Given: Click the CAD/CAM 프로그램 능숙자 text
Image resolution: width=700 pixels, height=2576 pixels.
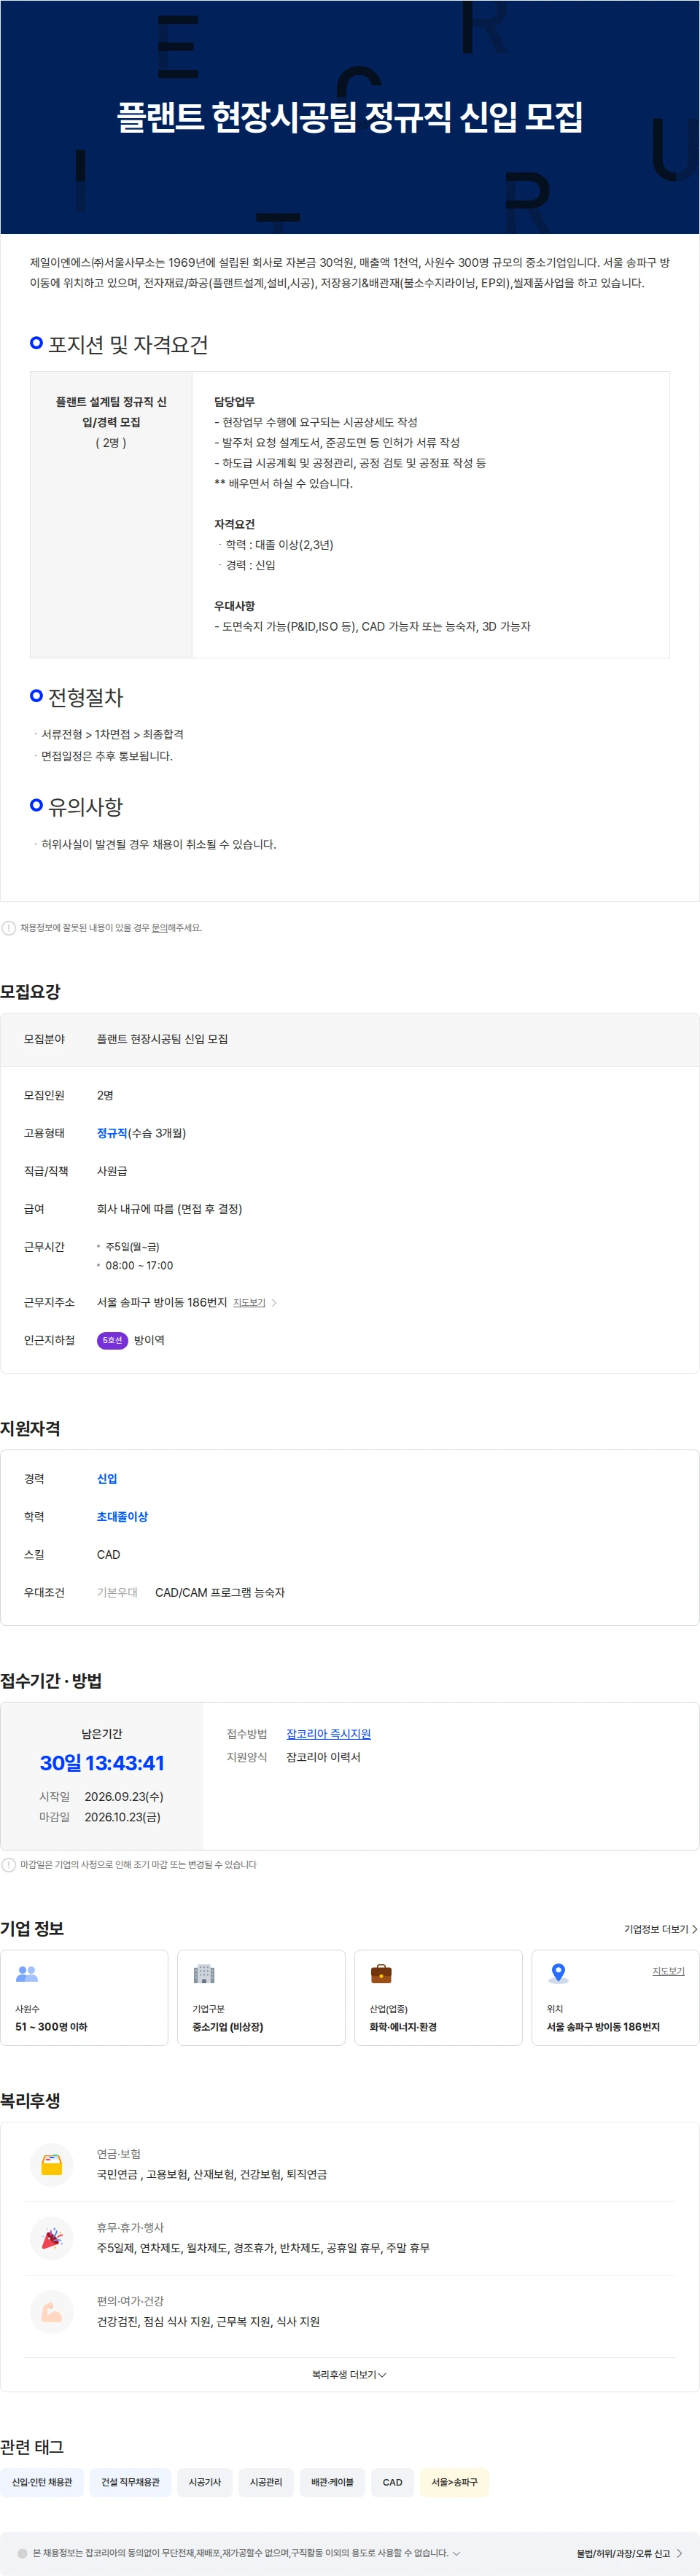Looking at the screenshot, I should 220,1592.
